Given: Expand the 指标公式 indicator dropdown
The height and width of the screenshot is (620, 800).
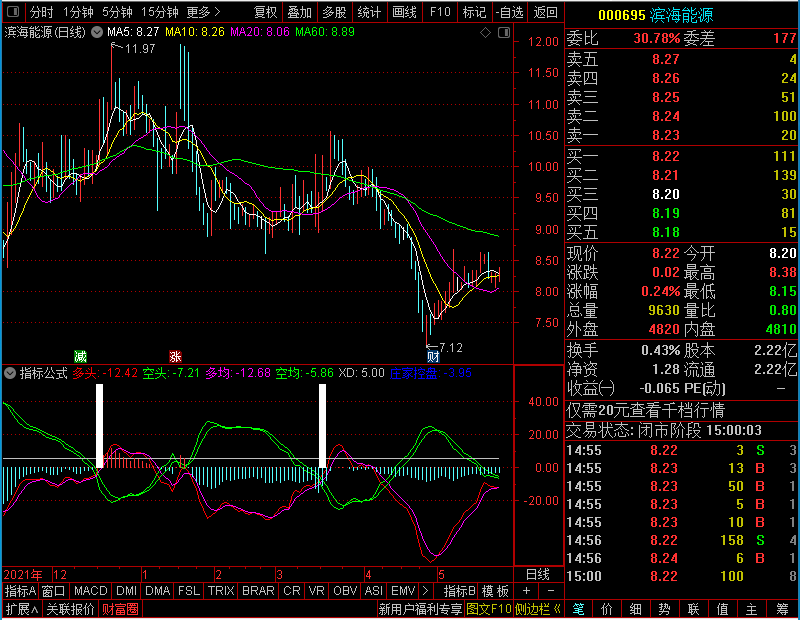Looking at the screenshot, I should (x=10, y=373).
